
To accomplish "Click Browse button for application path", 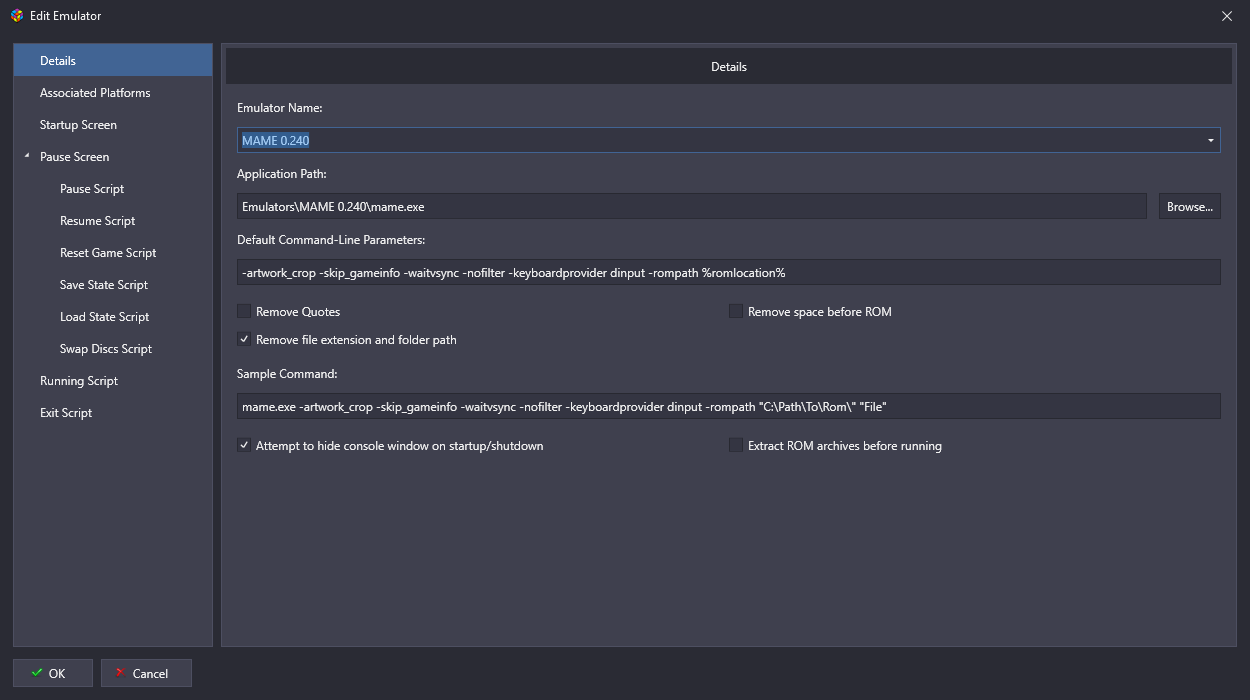I will 1190,206.
